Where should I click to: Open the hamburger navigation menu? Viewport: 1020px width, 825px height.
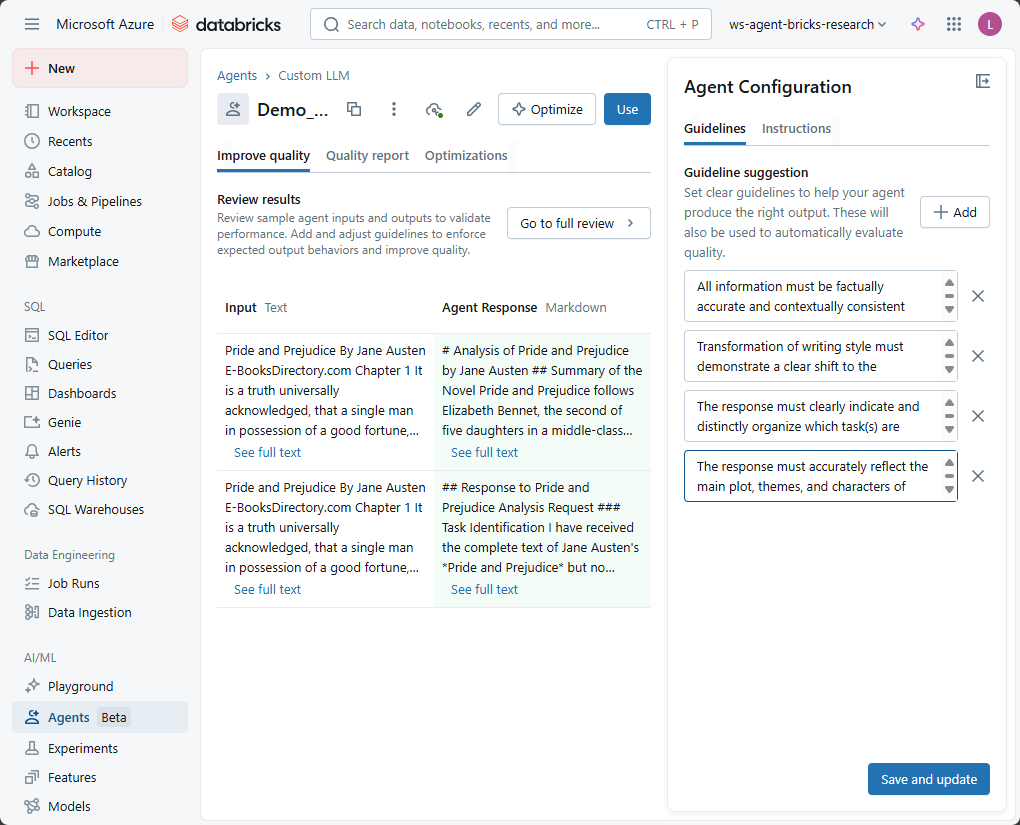click(32, 24)
